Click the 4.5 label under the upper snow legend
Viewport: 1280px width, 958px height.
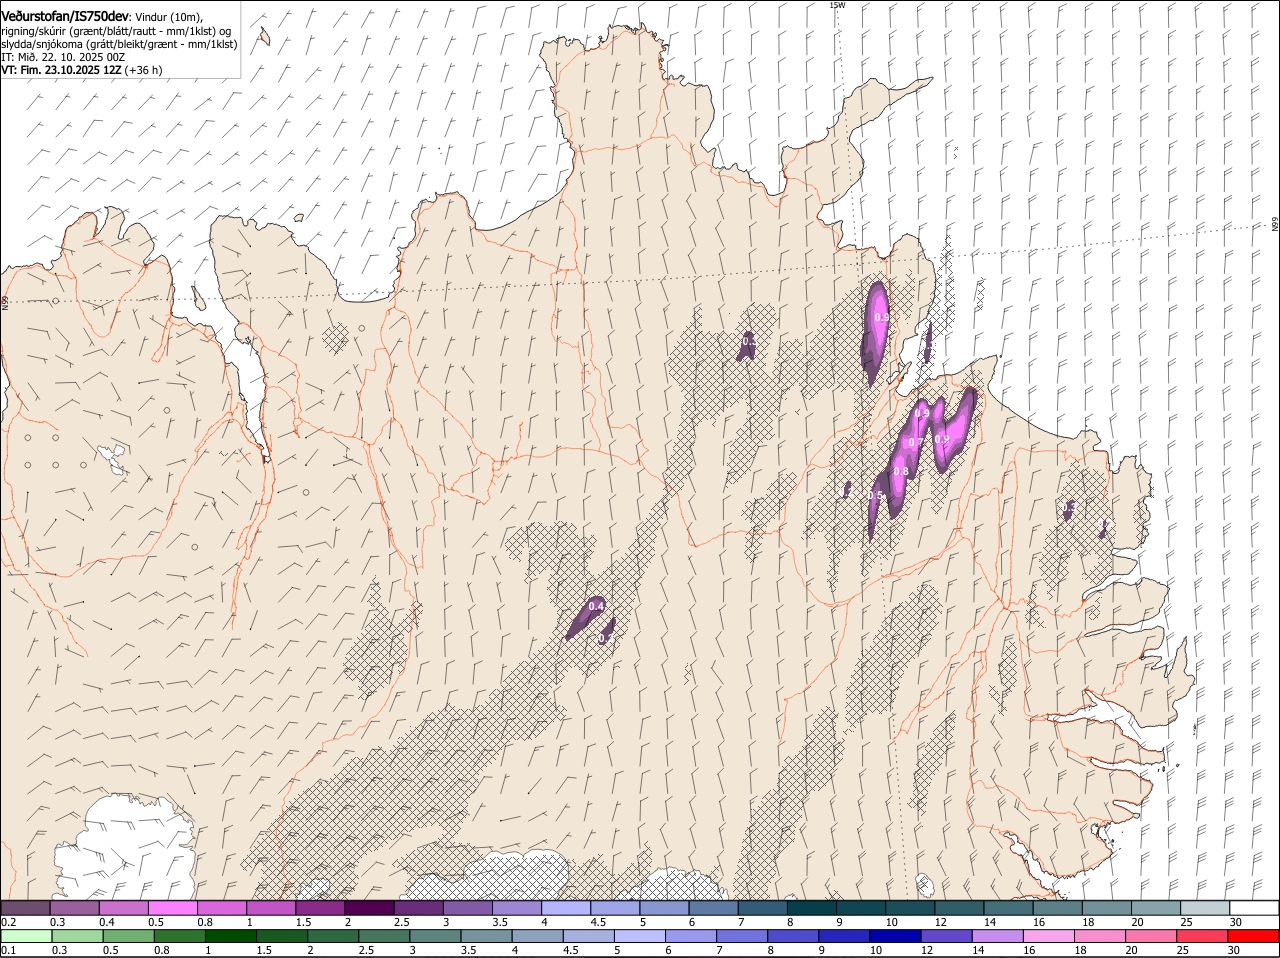598,921
